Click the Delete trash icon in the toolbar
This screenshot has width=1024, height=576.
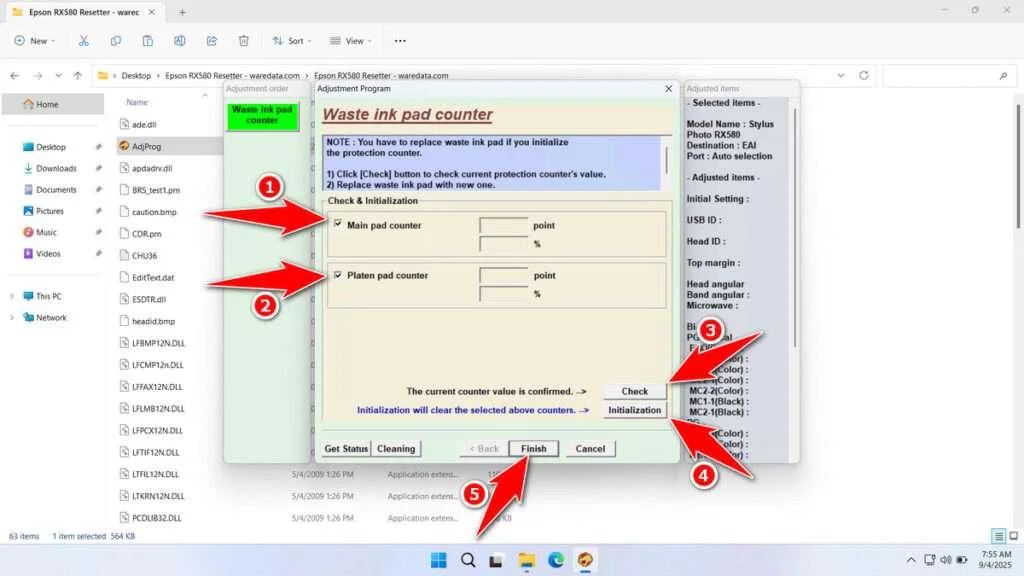tap(243, 41)
